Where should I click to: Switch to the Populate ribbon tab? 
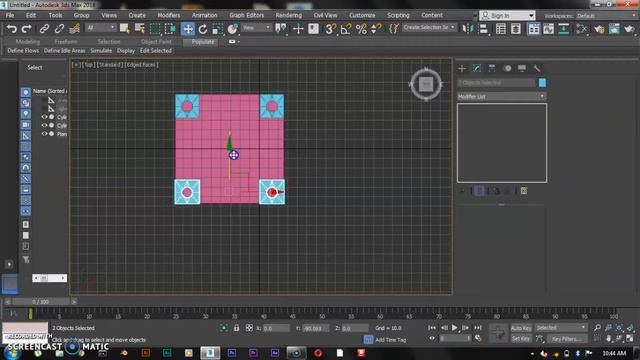pos(203,42)
